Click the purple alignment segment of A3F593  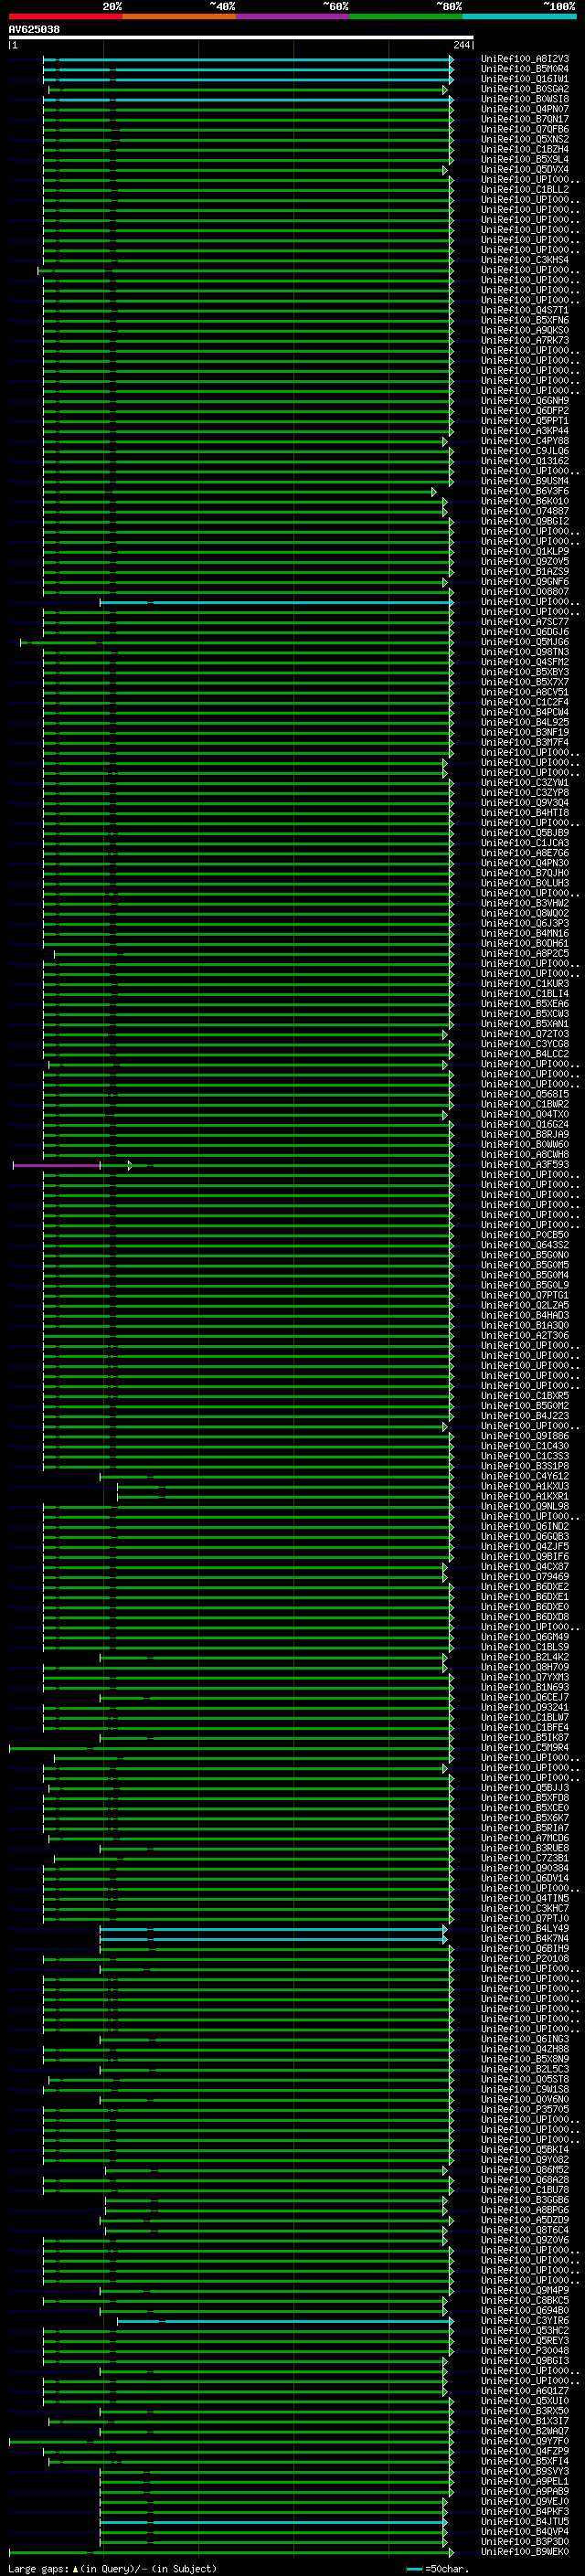click(x=56, y=1165)
